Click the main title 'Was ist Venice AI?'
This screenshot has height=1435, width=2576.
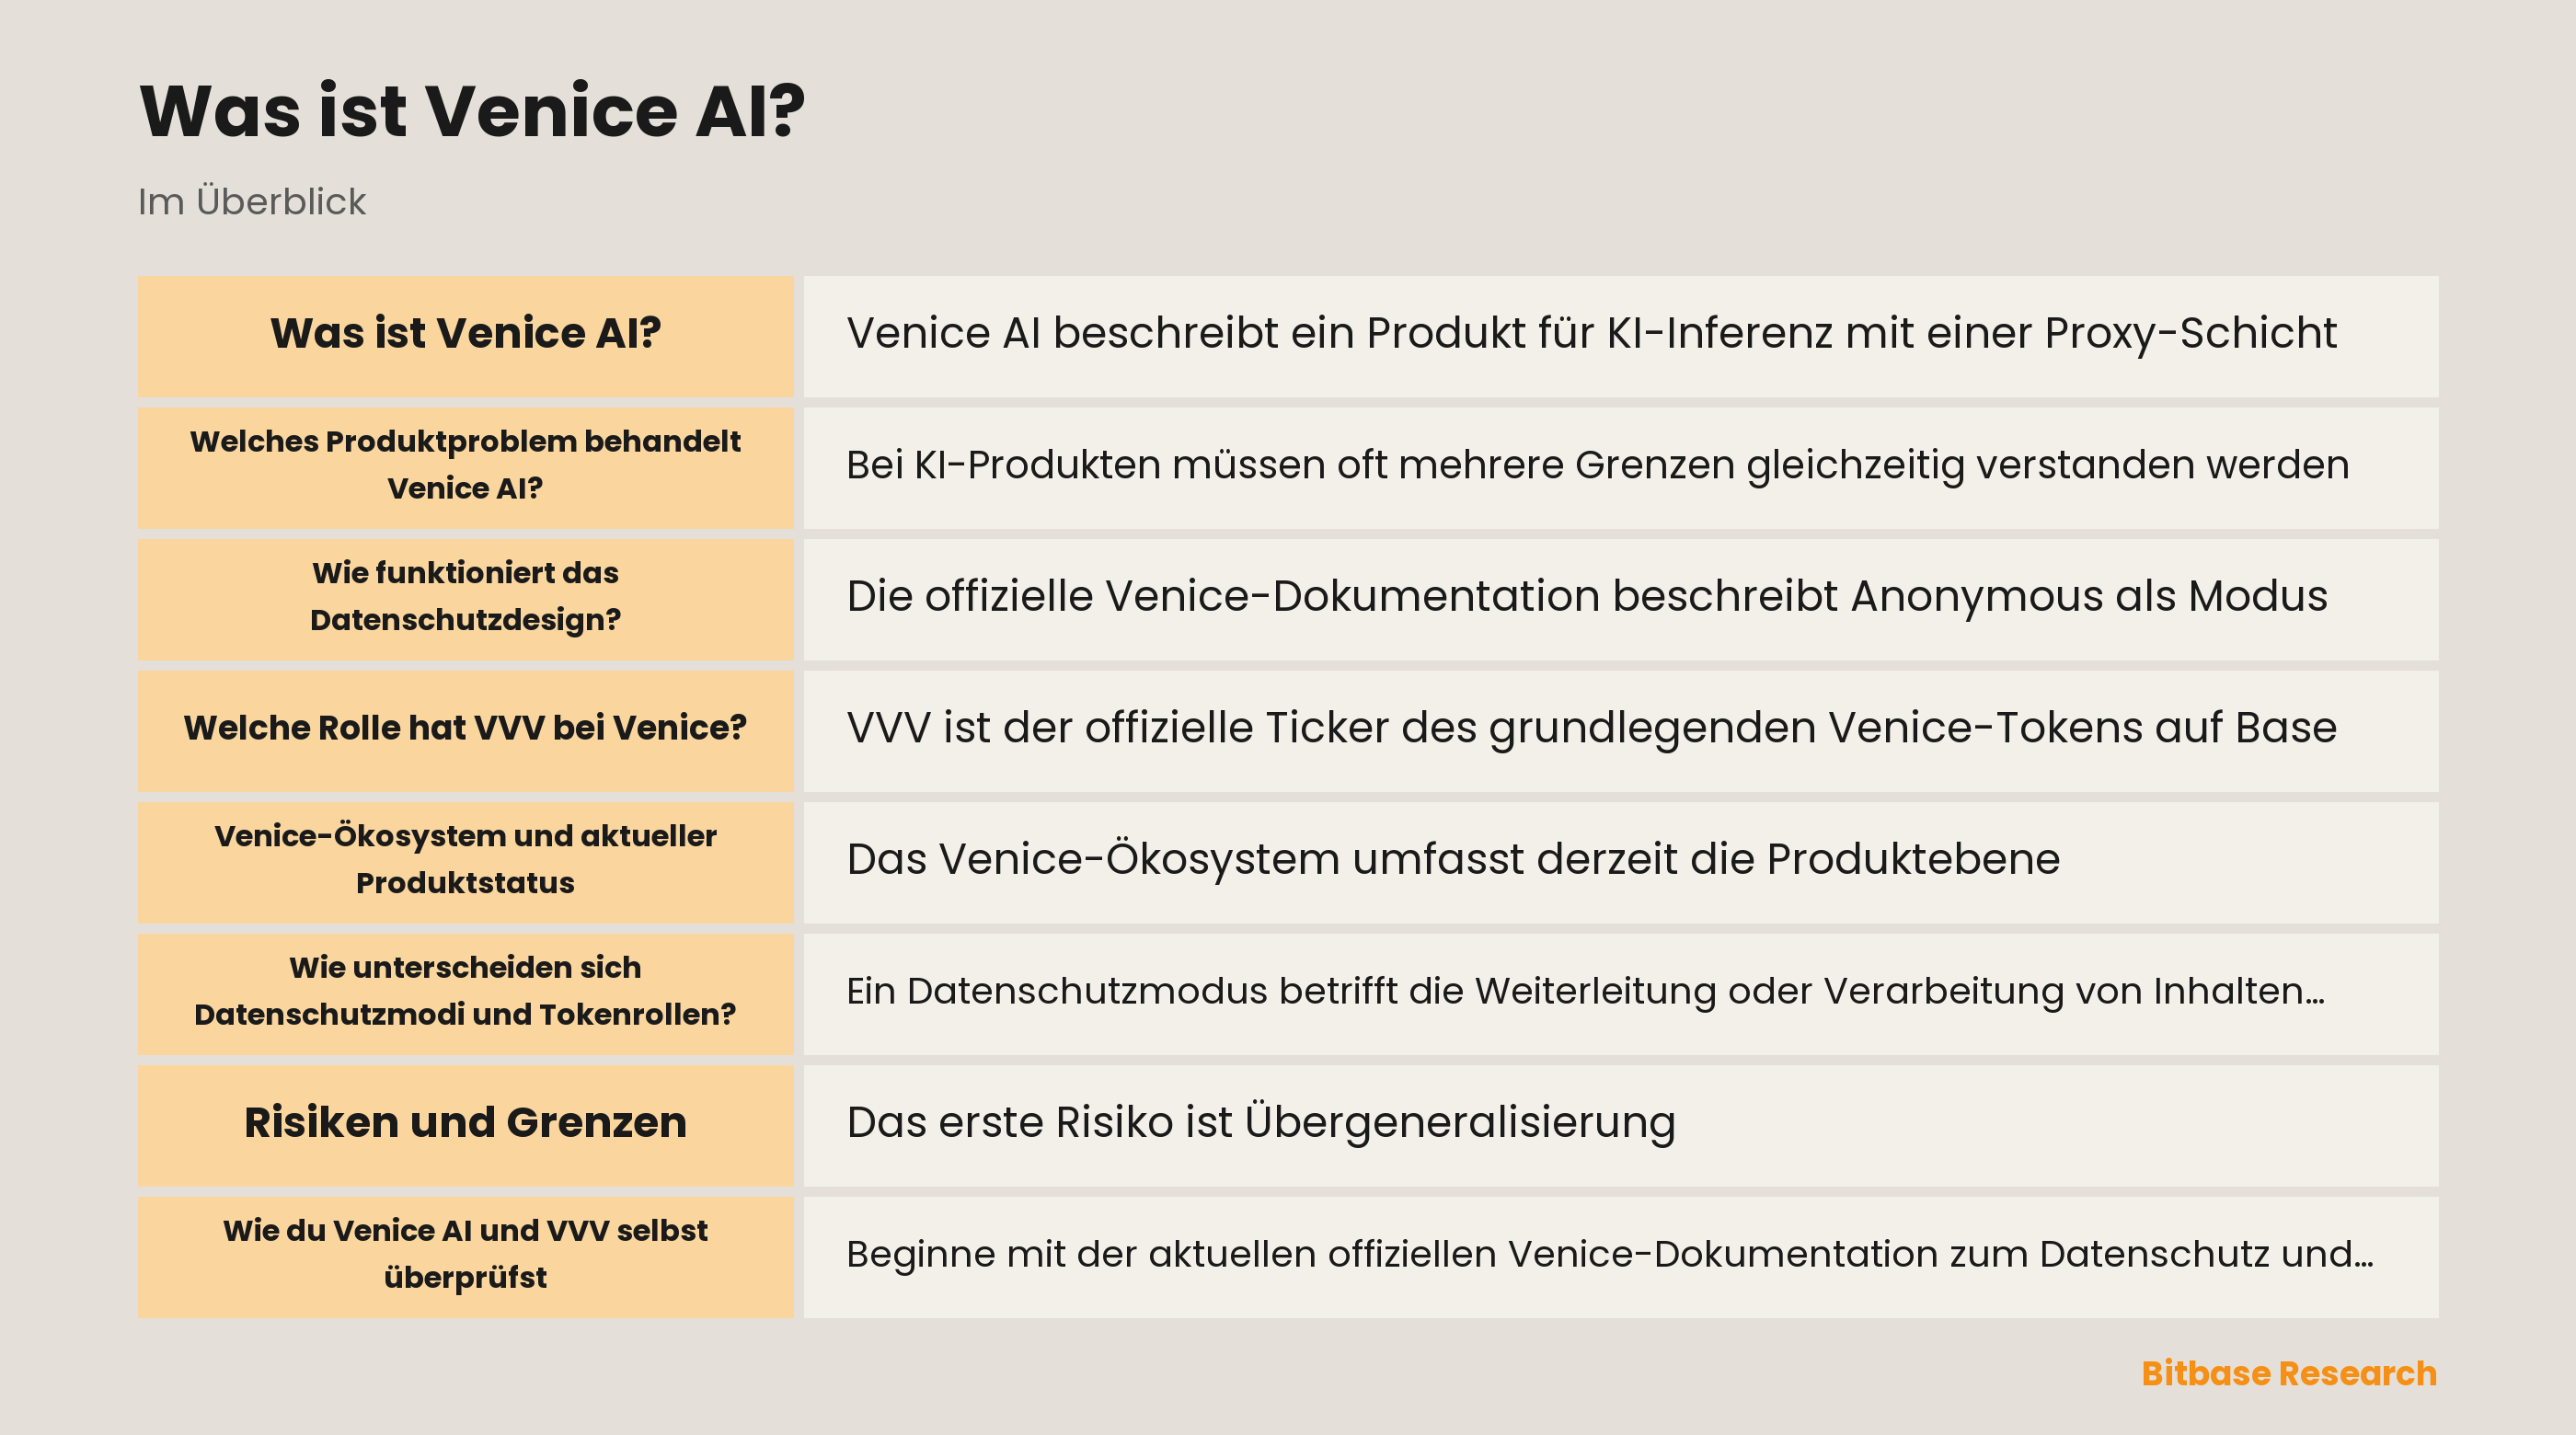tap(472, 110)
